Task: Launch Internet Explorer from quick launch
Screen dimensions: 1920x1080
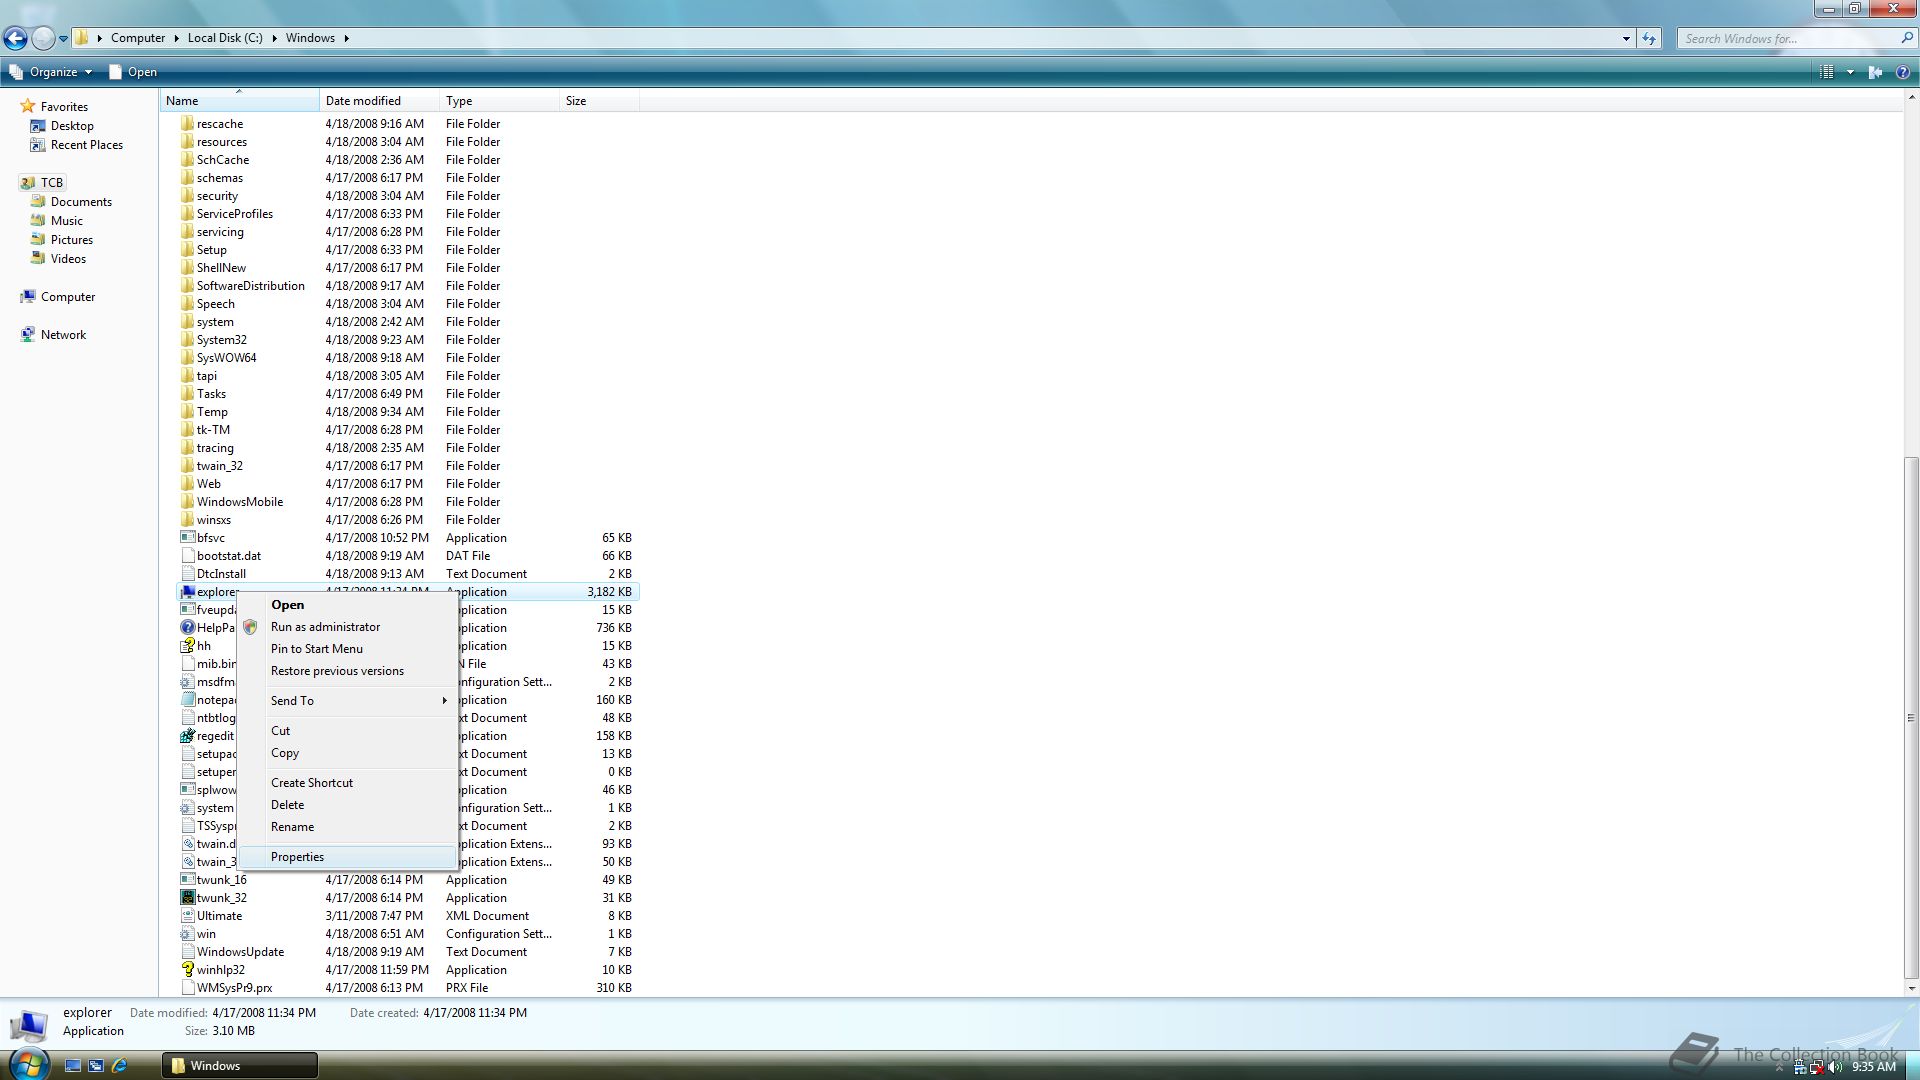Action: coord(119,1066)
